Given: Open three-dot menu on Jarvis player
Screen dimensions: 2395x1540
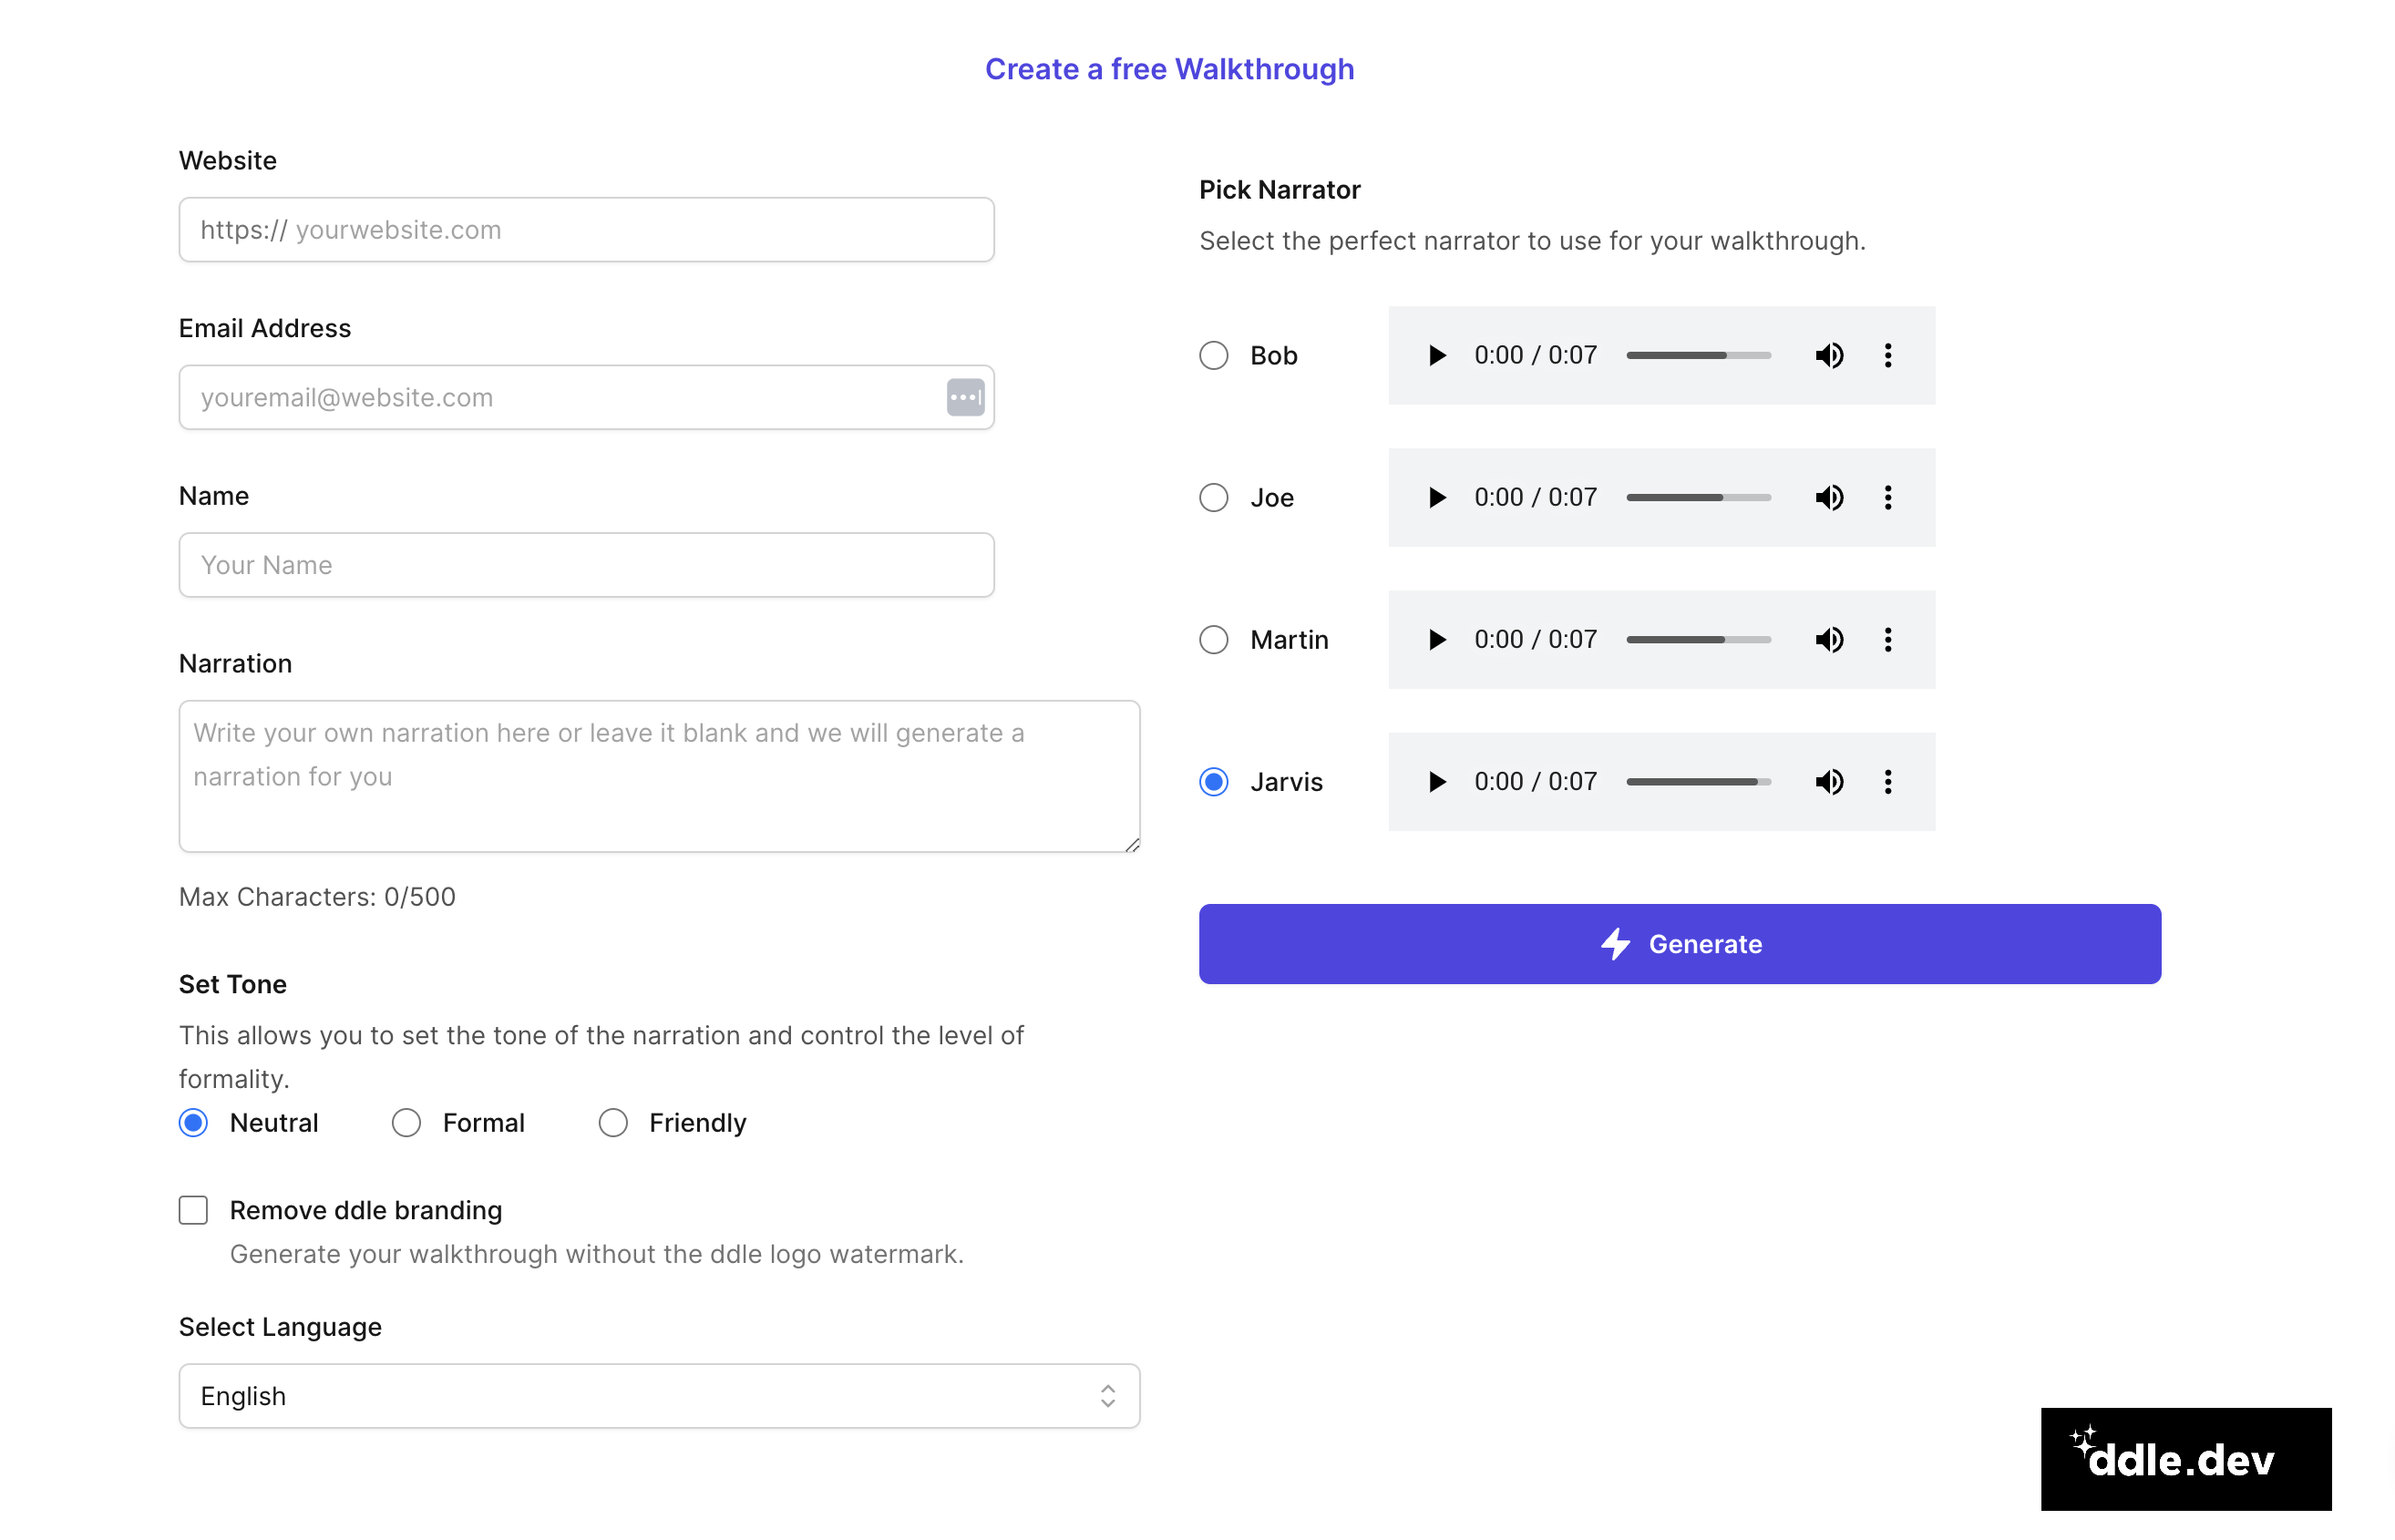Looking at the screenshot, I should click(1887, 781).
